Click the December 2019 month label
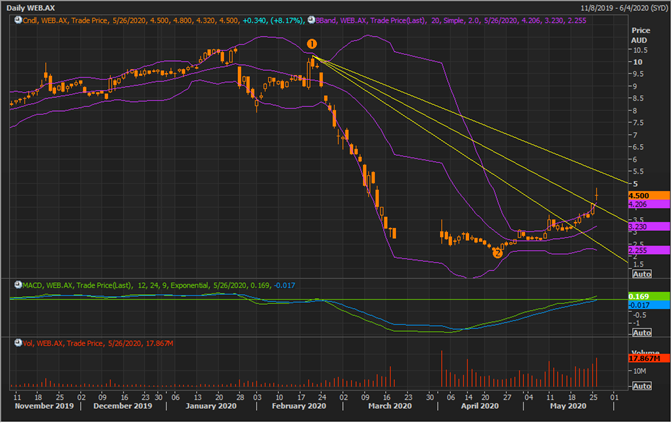Screen dimensions: 672x423 pos(123,405)
